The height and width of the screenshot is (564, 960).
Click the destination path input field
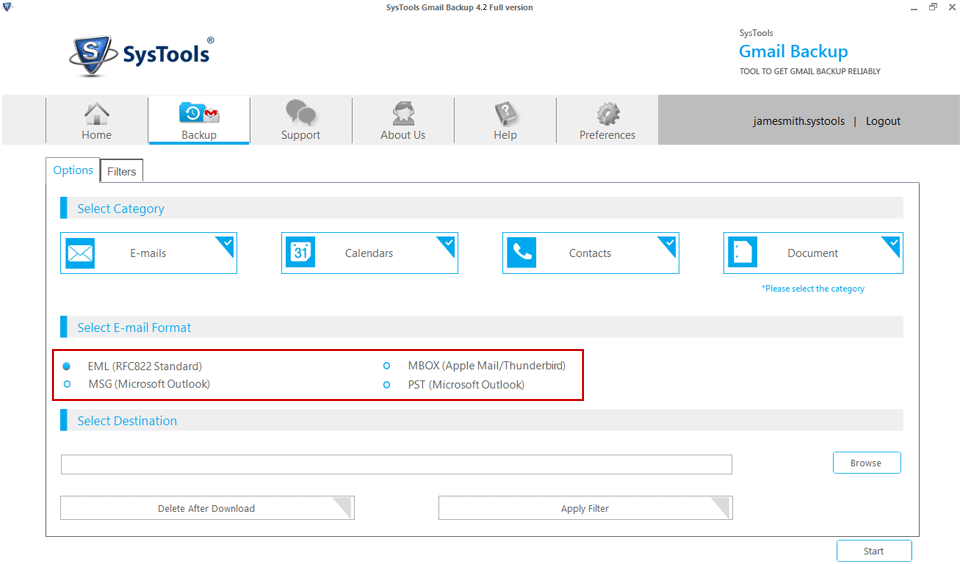(396, 464)
